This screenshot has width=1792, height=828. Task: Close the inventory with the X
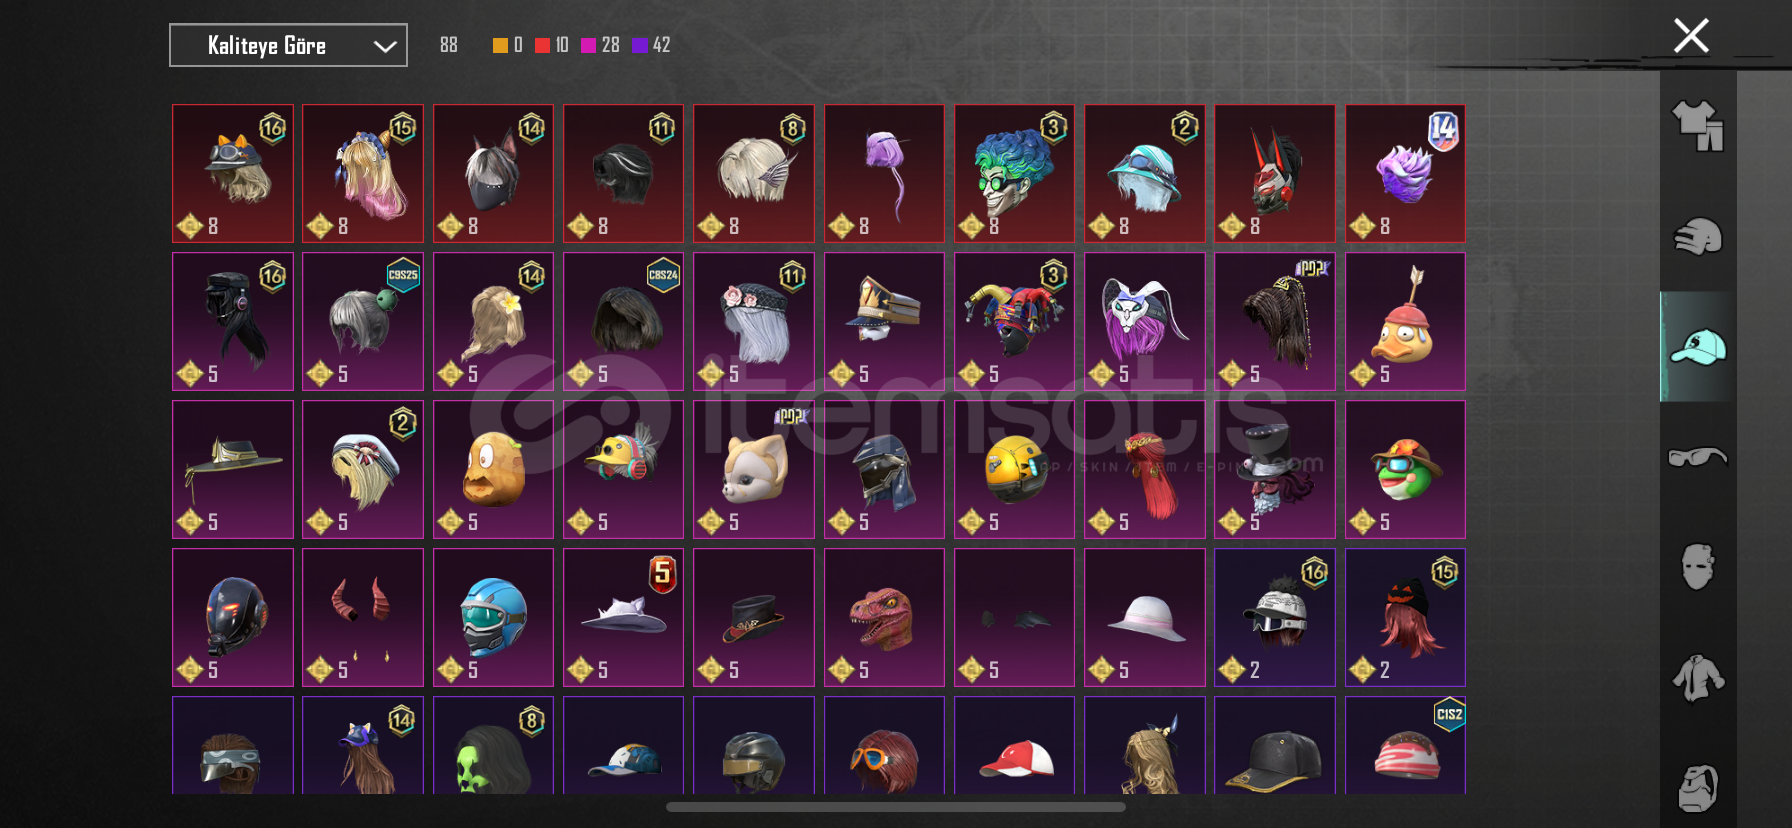[1691, 36]
